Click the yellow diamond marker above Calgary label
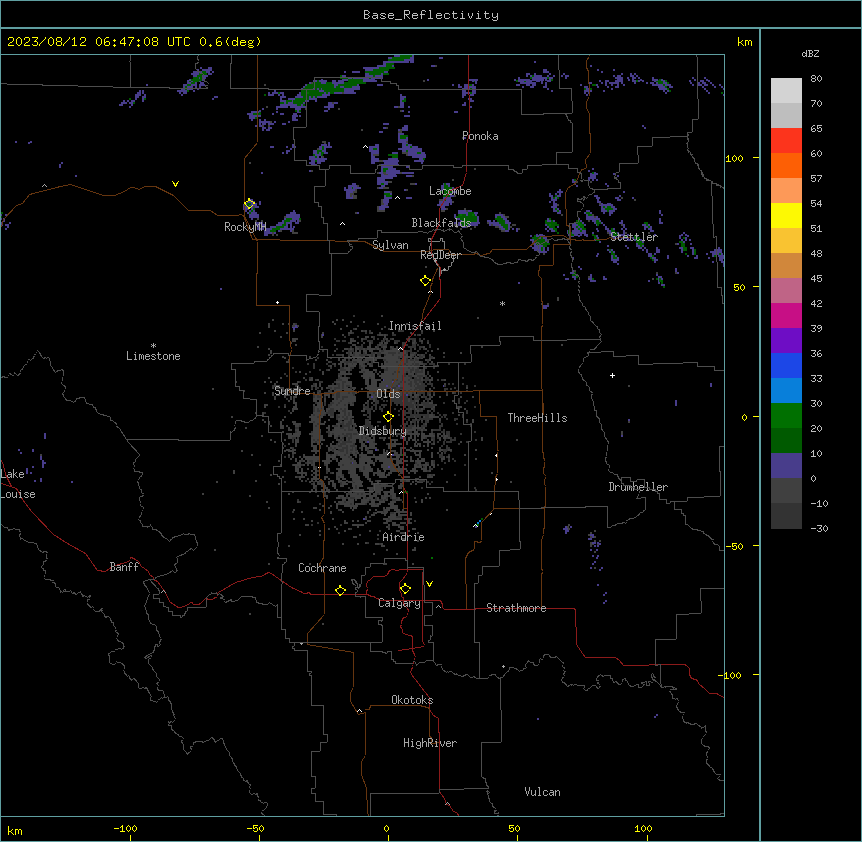This screenshot has height=842, width=862. tap(405, 589)
